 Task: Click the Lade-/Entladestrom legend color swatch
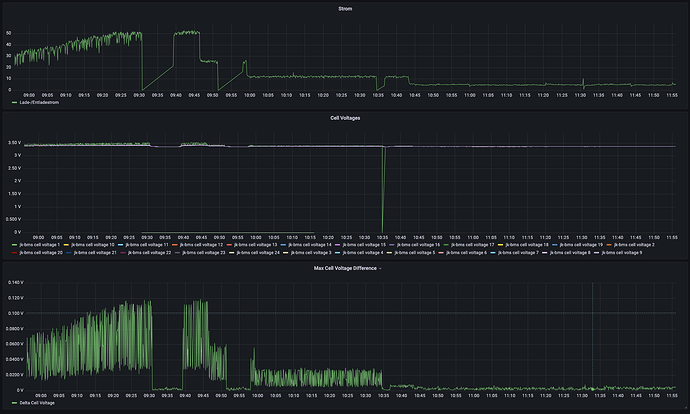pos(14,102)
